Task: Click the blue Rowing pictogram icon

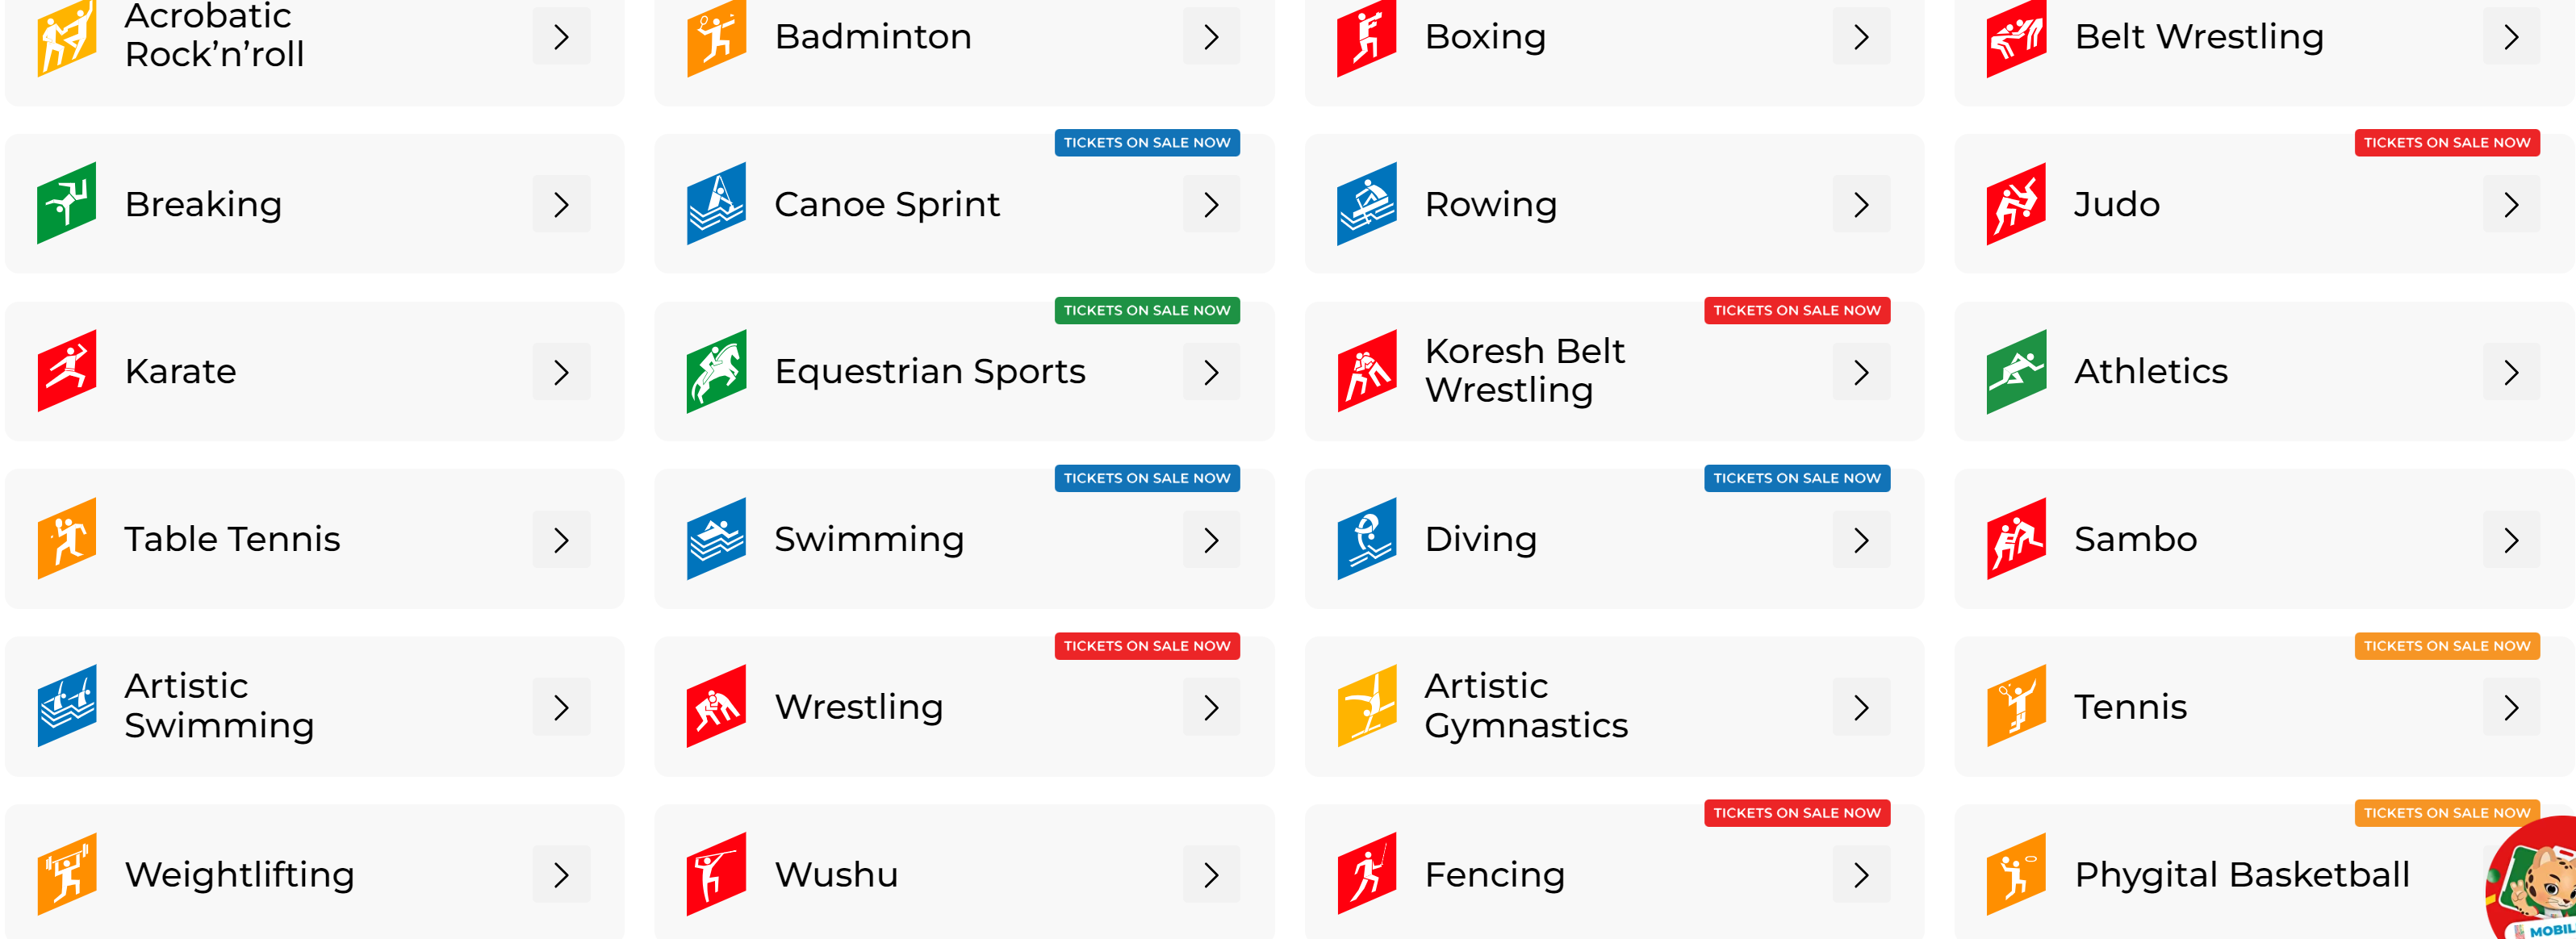Action: (x=1366, y=204)
